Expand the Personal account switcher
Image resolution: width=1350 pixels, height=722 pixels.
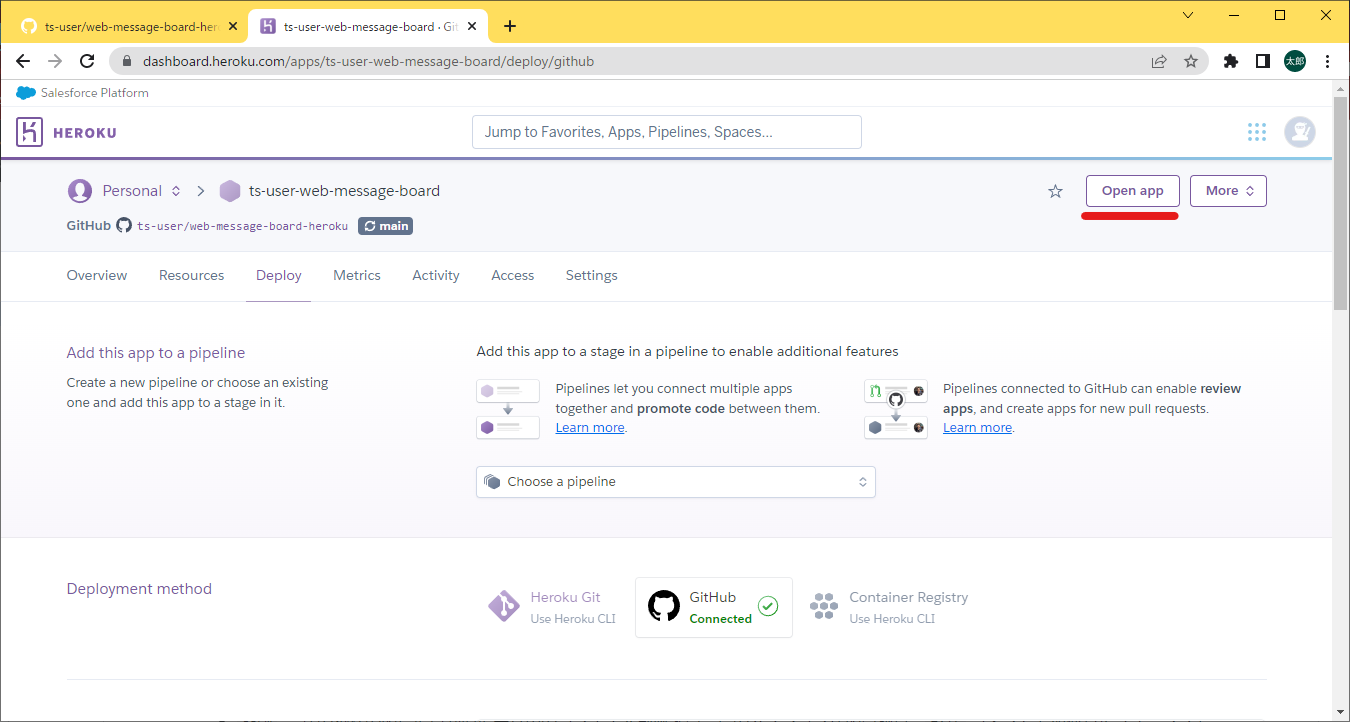coord(176,191)
